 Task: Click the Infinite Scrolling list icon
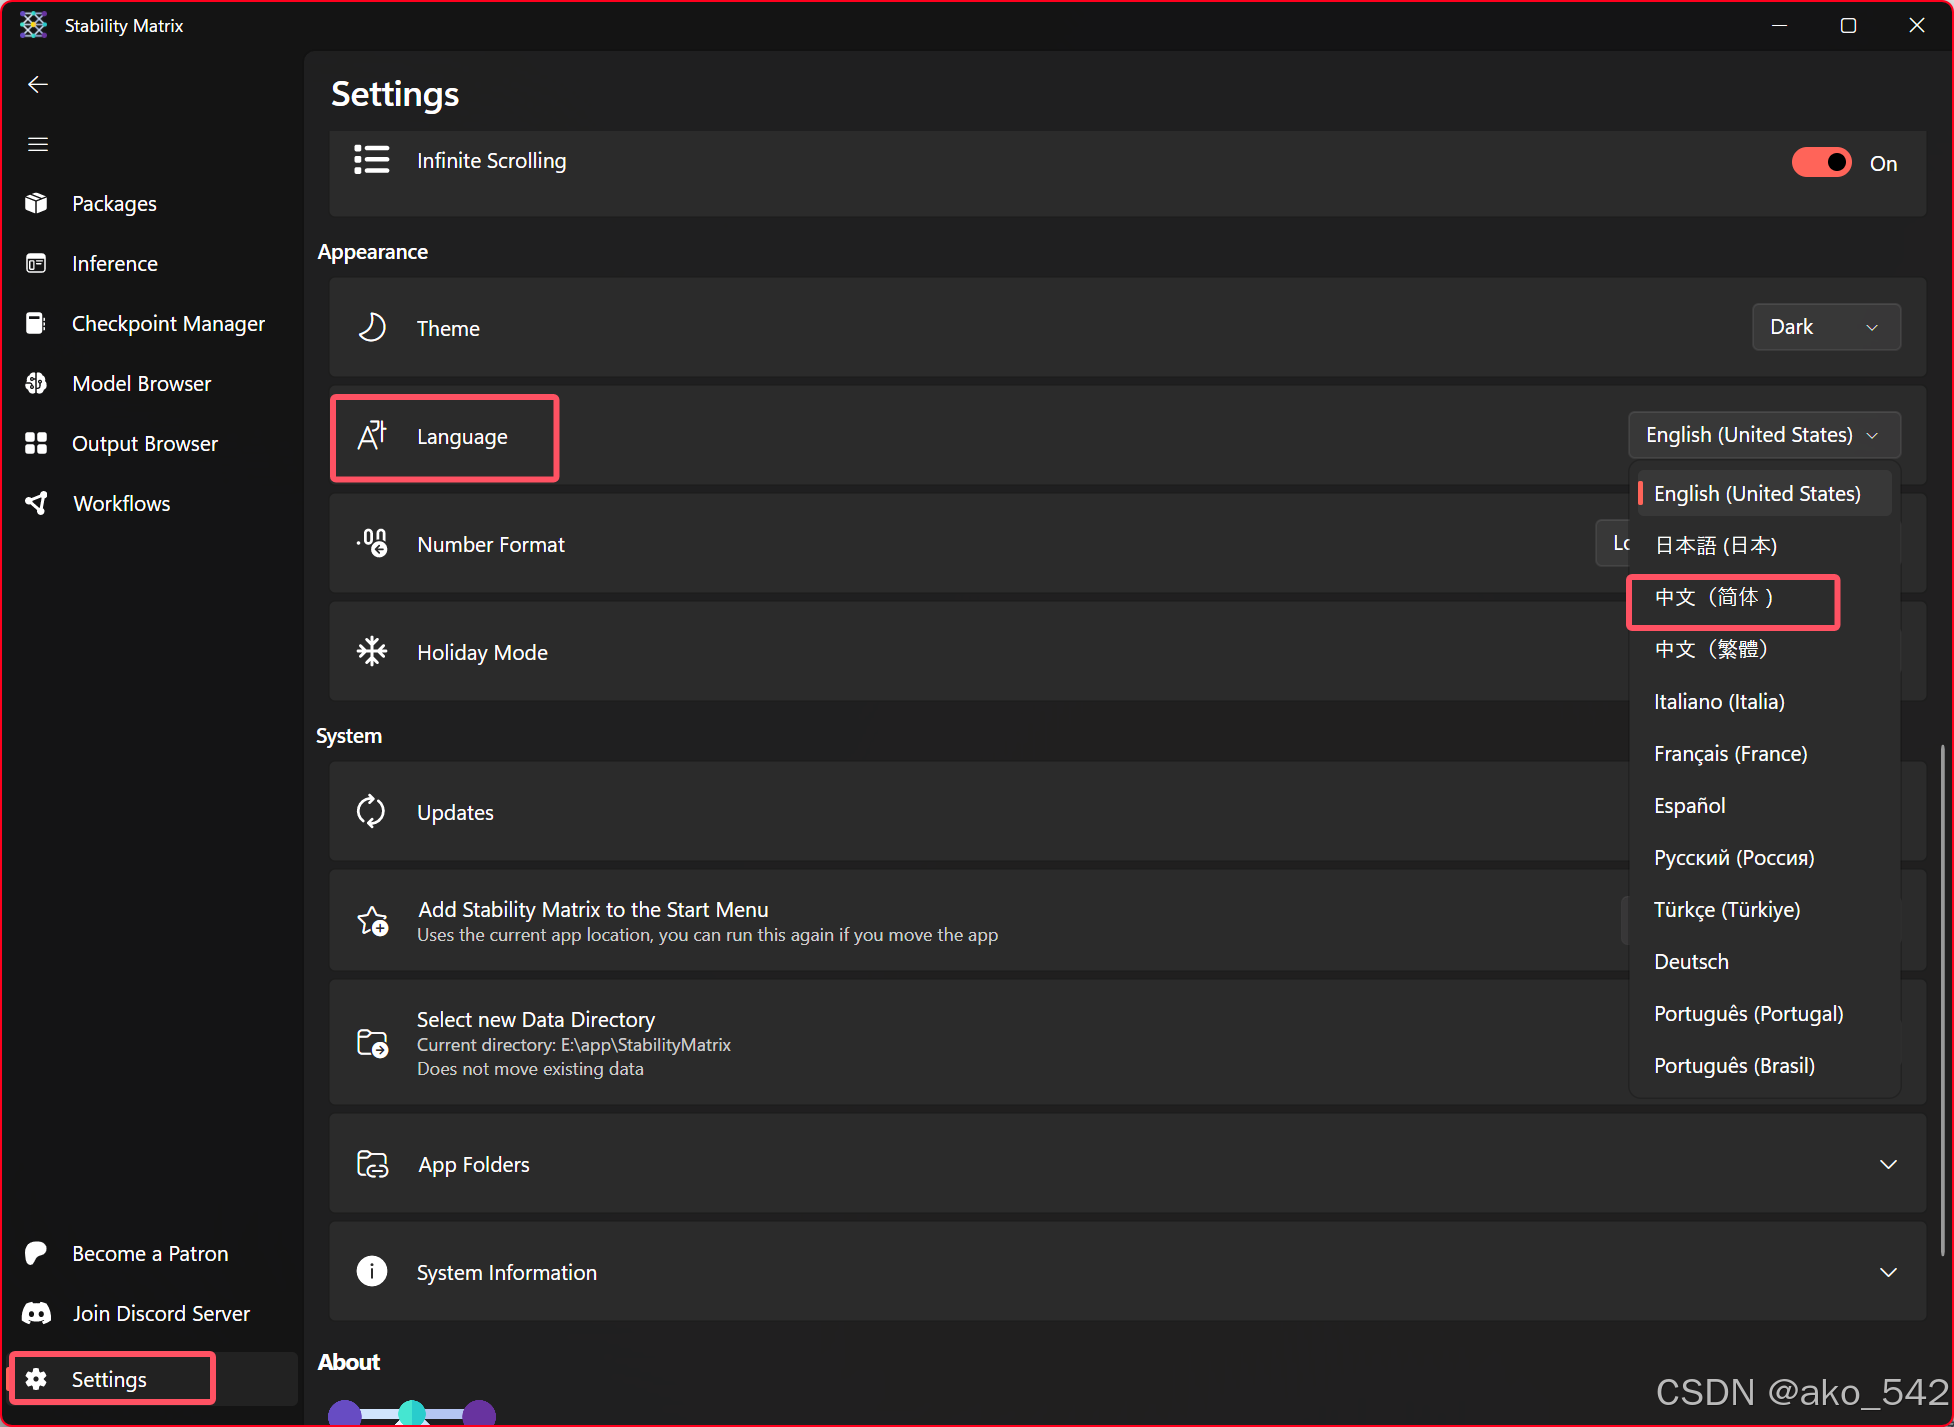tap(372, 160)
